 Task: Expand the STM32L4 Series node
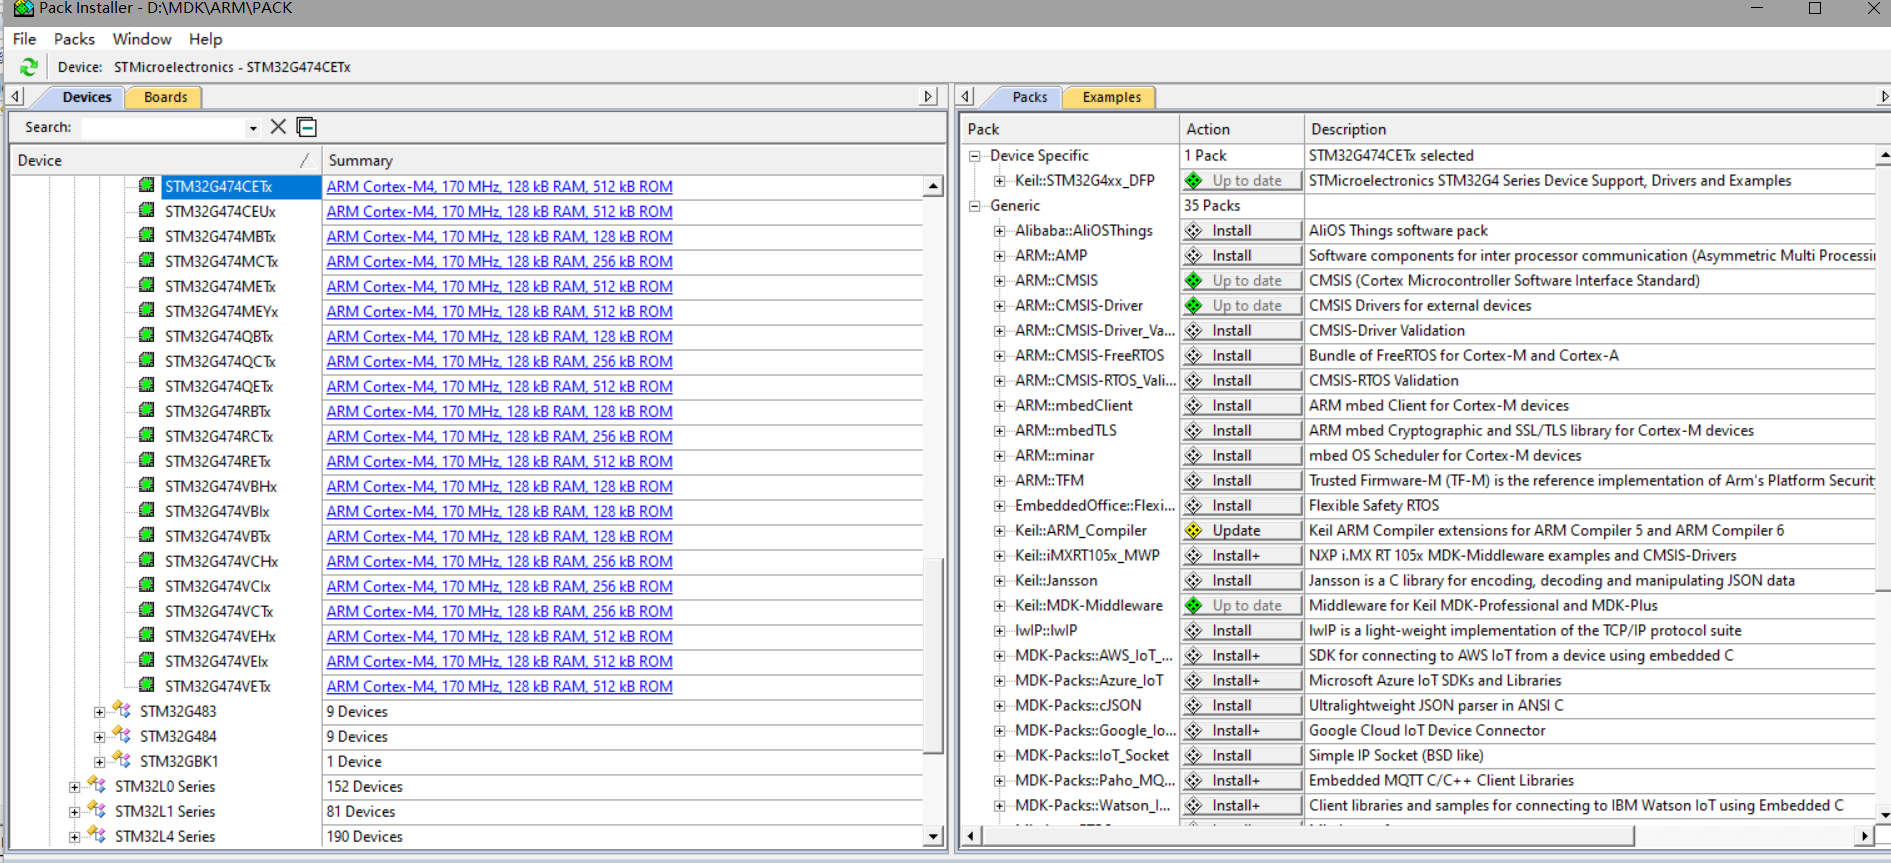click(74, 837)
